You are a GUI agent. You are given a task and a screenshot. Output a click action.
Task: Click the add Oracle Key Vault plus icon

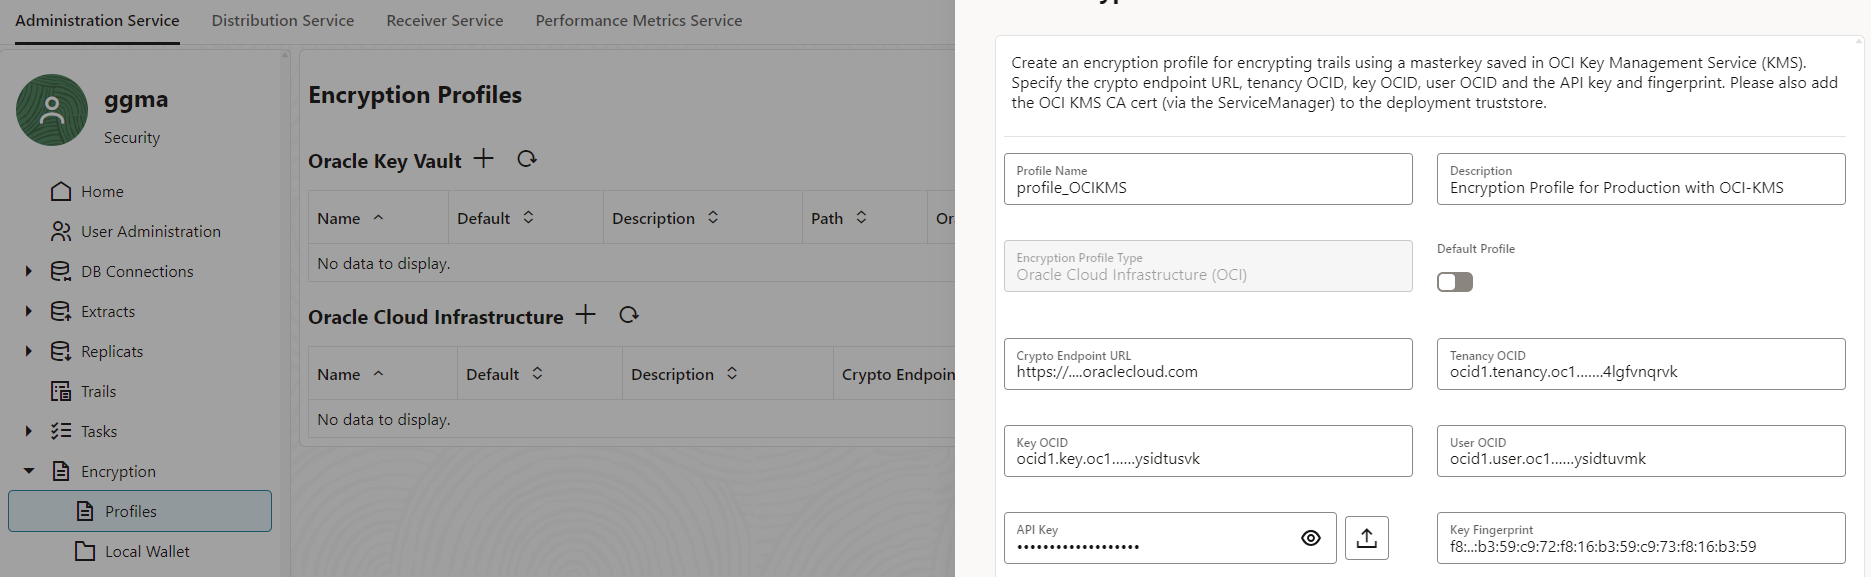[484, 159]
